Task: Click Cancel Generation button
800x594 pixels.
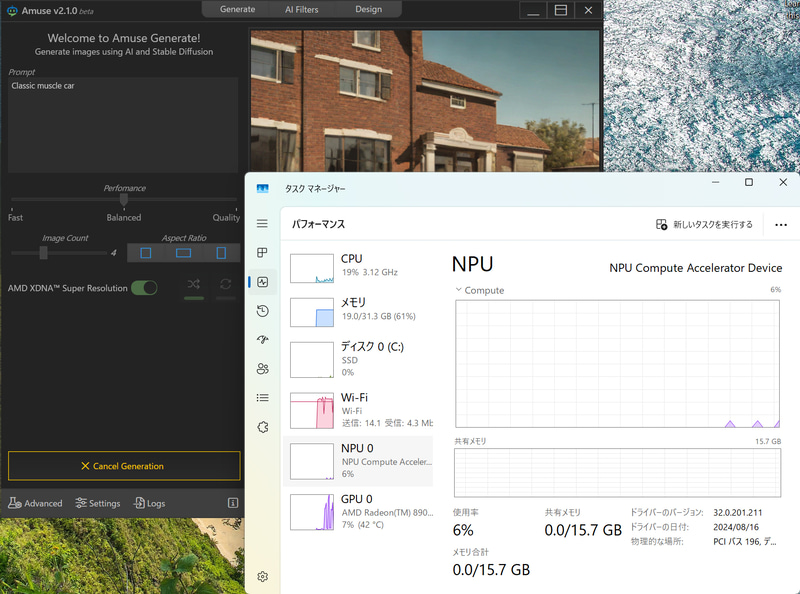Action: (124, 466)
